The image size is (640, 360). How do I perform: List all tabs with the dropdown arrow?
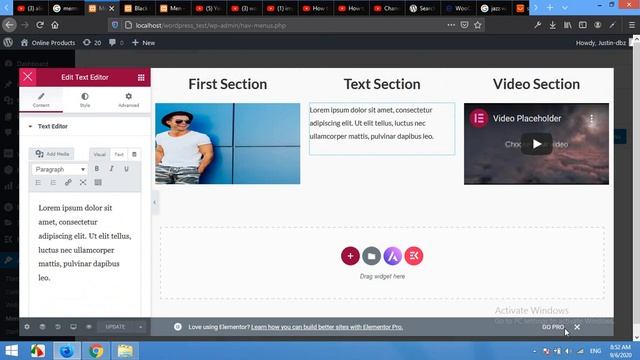[565, 8]
